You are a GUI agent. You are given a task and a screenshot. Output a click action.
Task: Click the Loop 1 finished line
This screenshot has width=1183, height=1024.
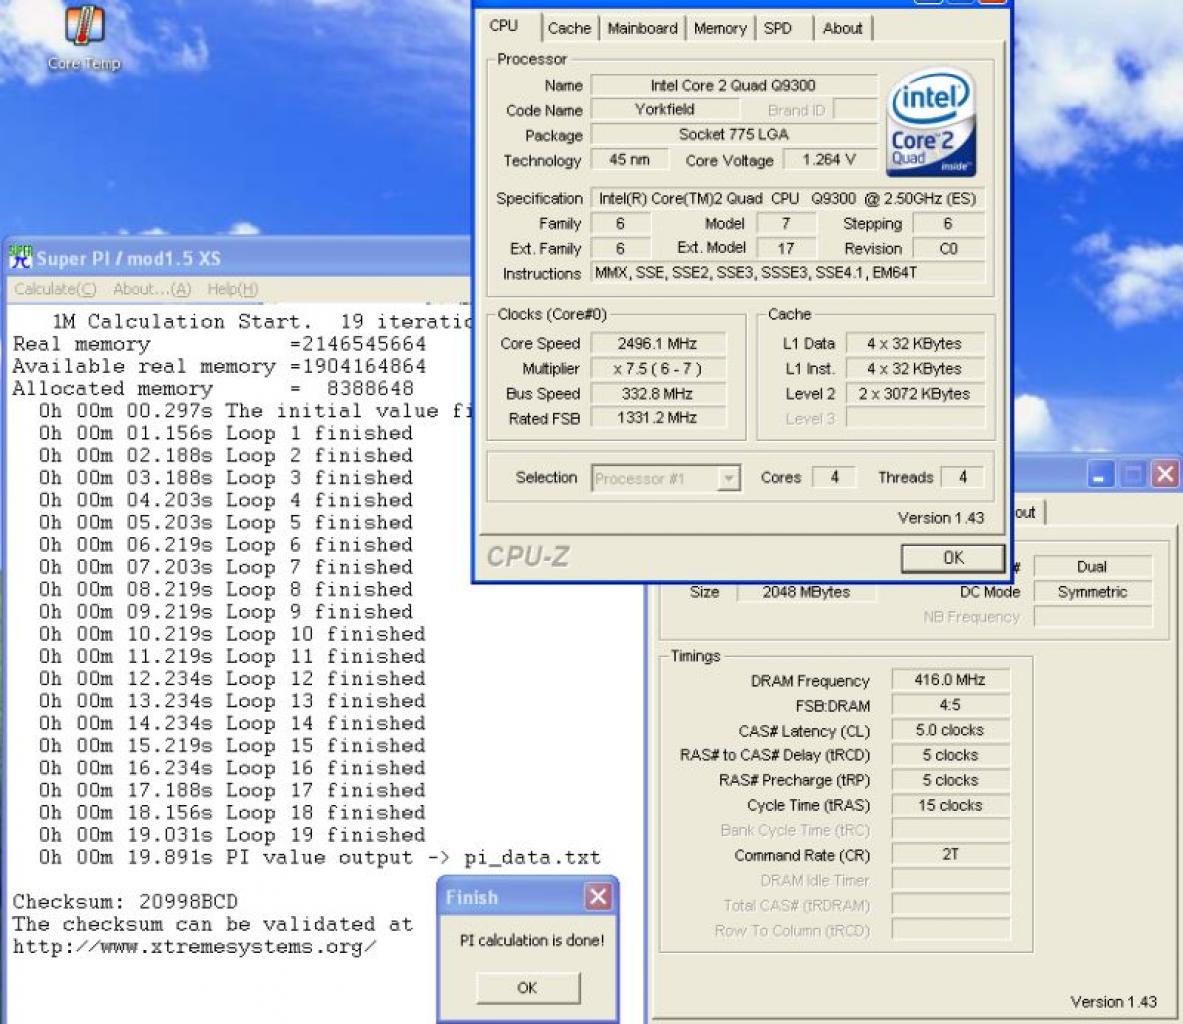[226, 433]
